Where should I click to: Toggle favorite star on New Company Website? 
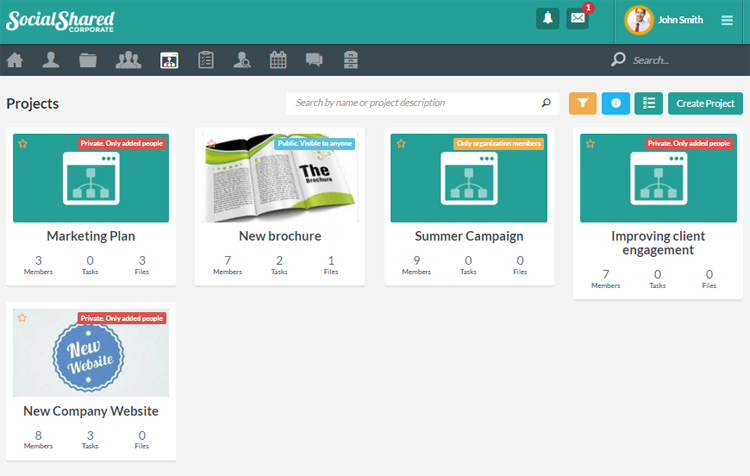click(x=23, y=318)
